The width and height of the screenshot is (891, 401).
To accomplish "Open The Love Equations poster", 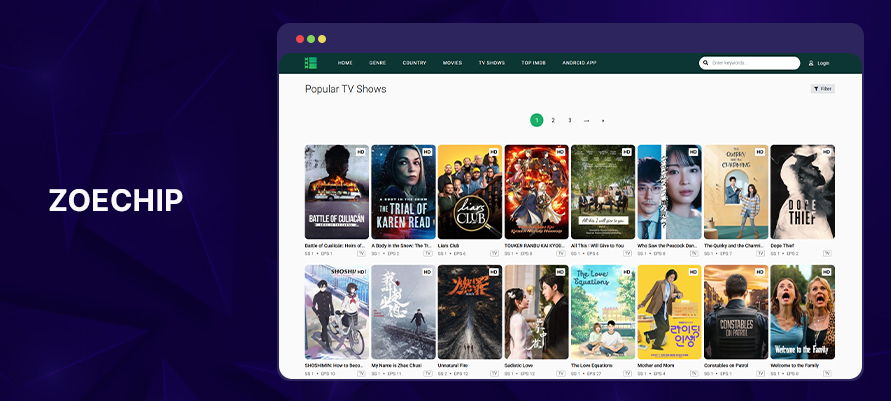I will pyautogui.click(x=603, y=312).
